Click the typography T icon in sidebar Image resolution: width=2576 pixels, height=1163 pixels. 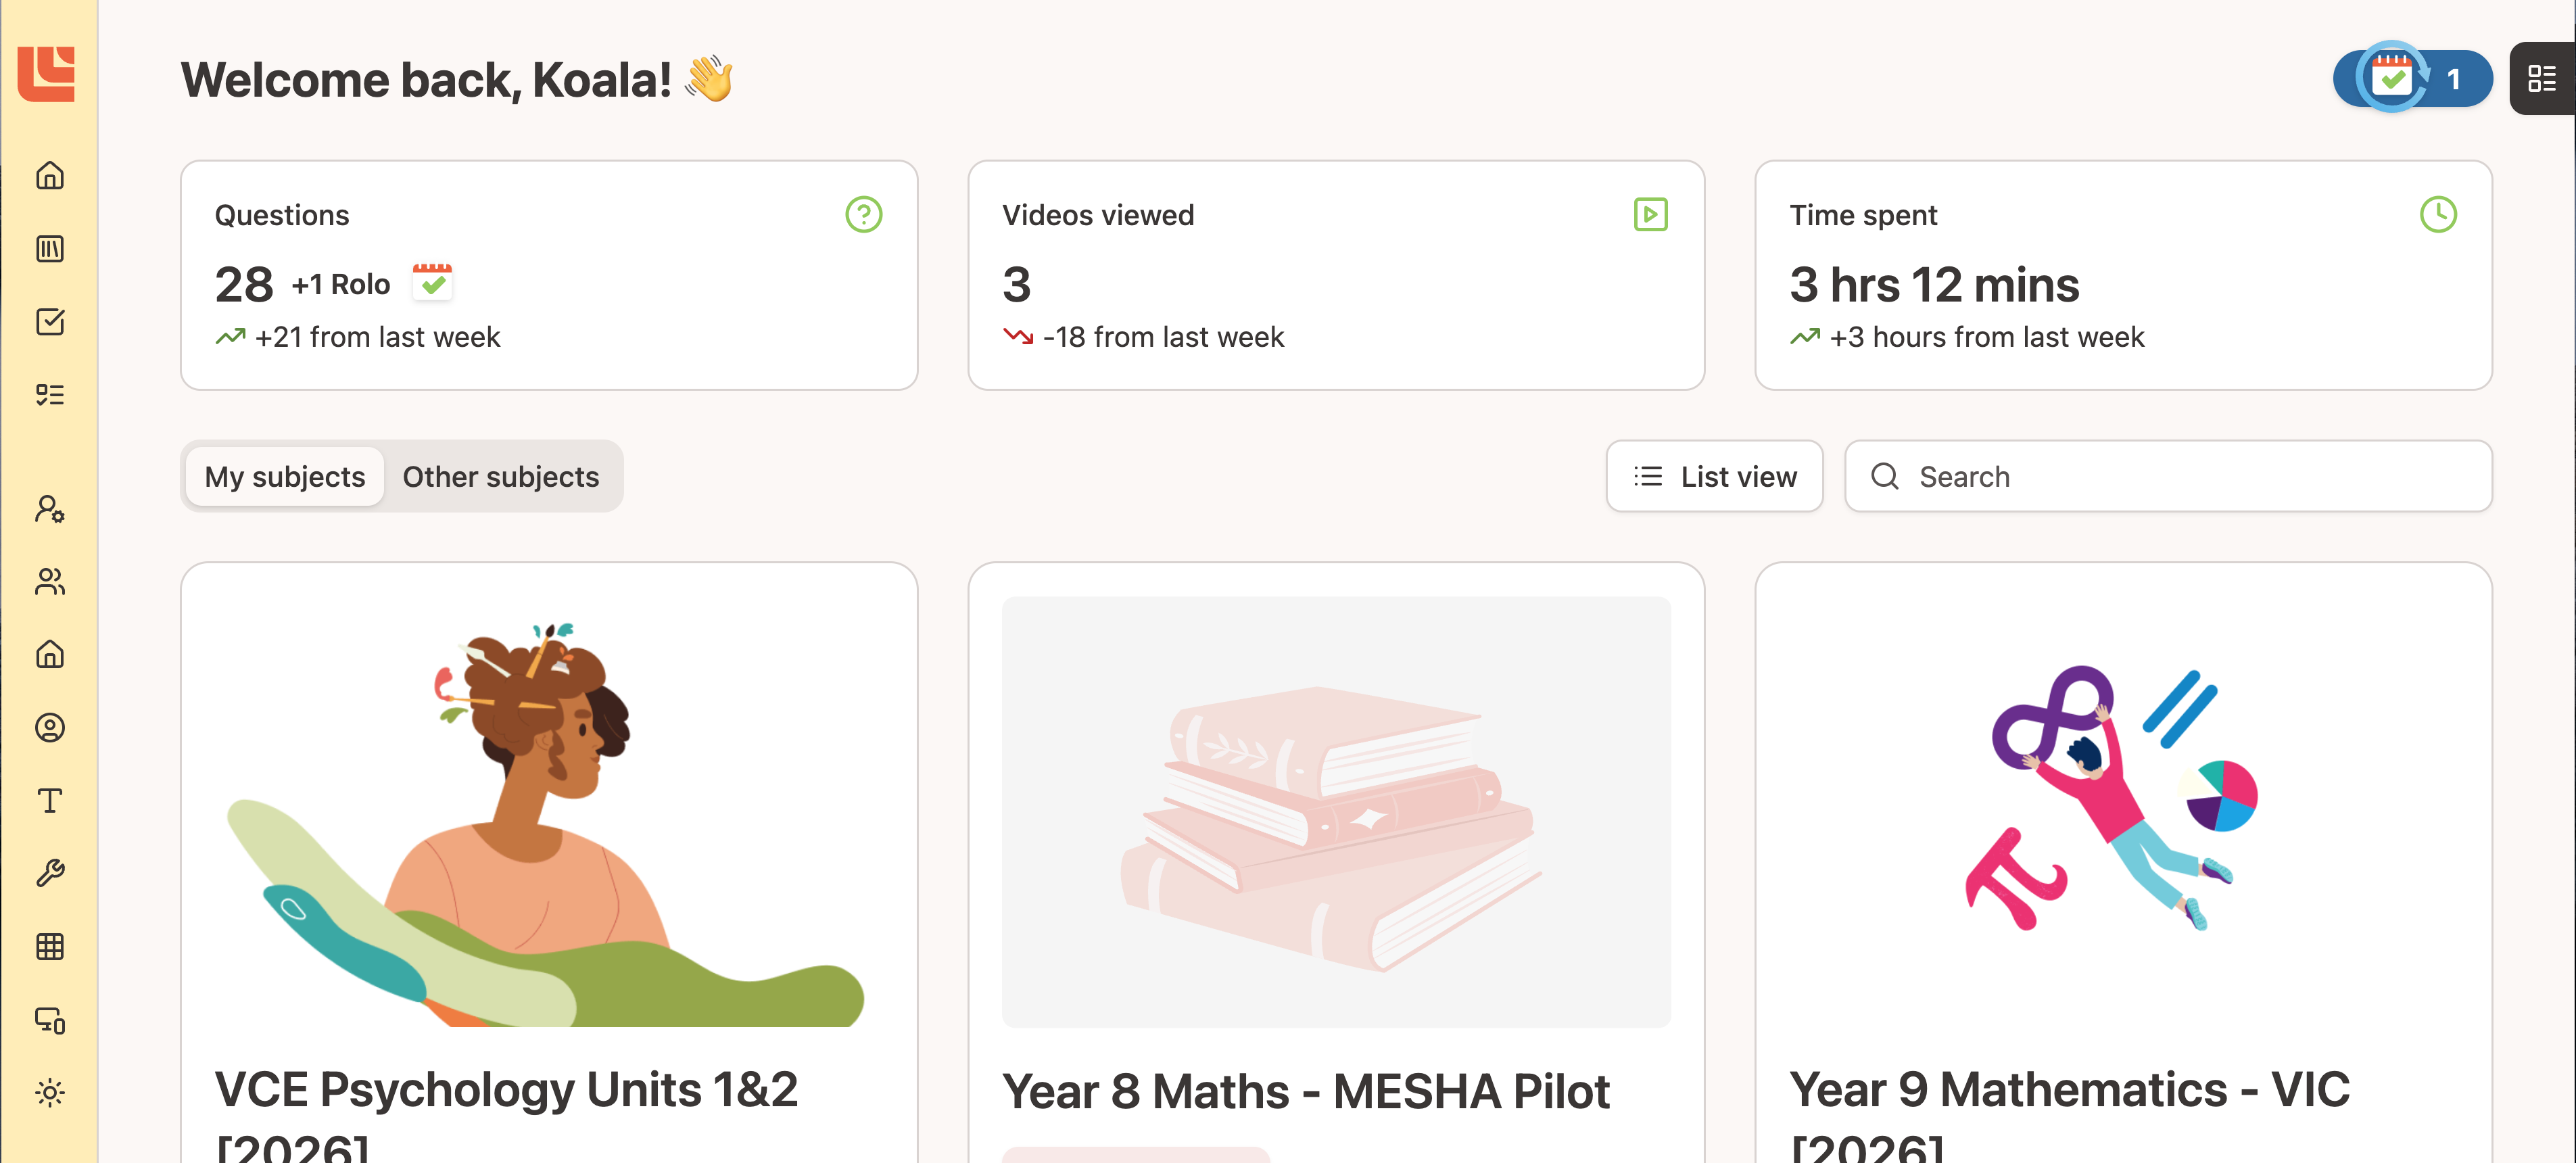50,801
